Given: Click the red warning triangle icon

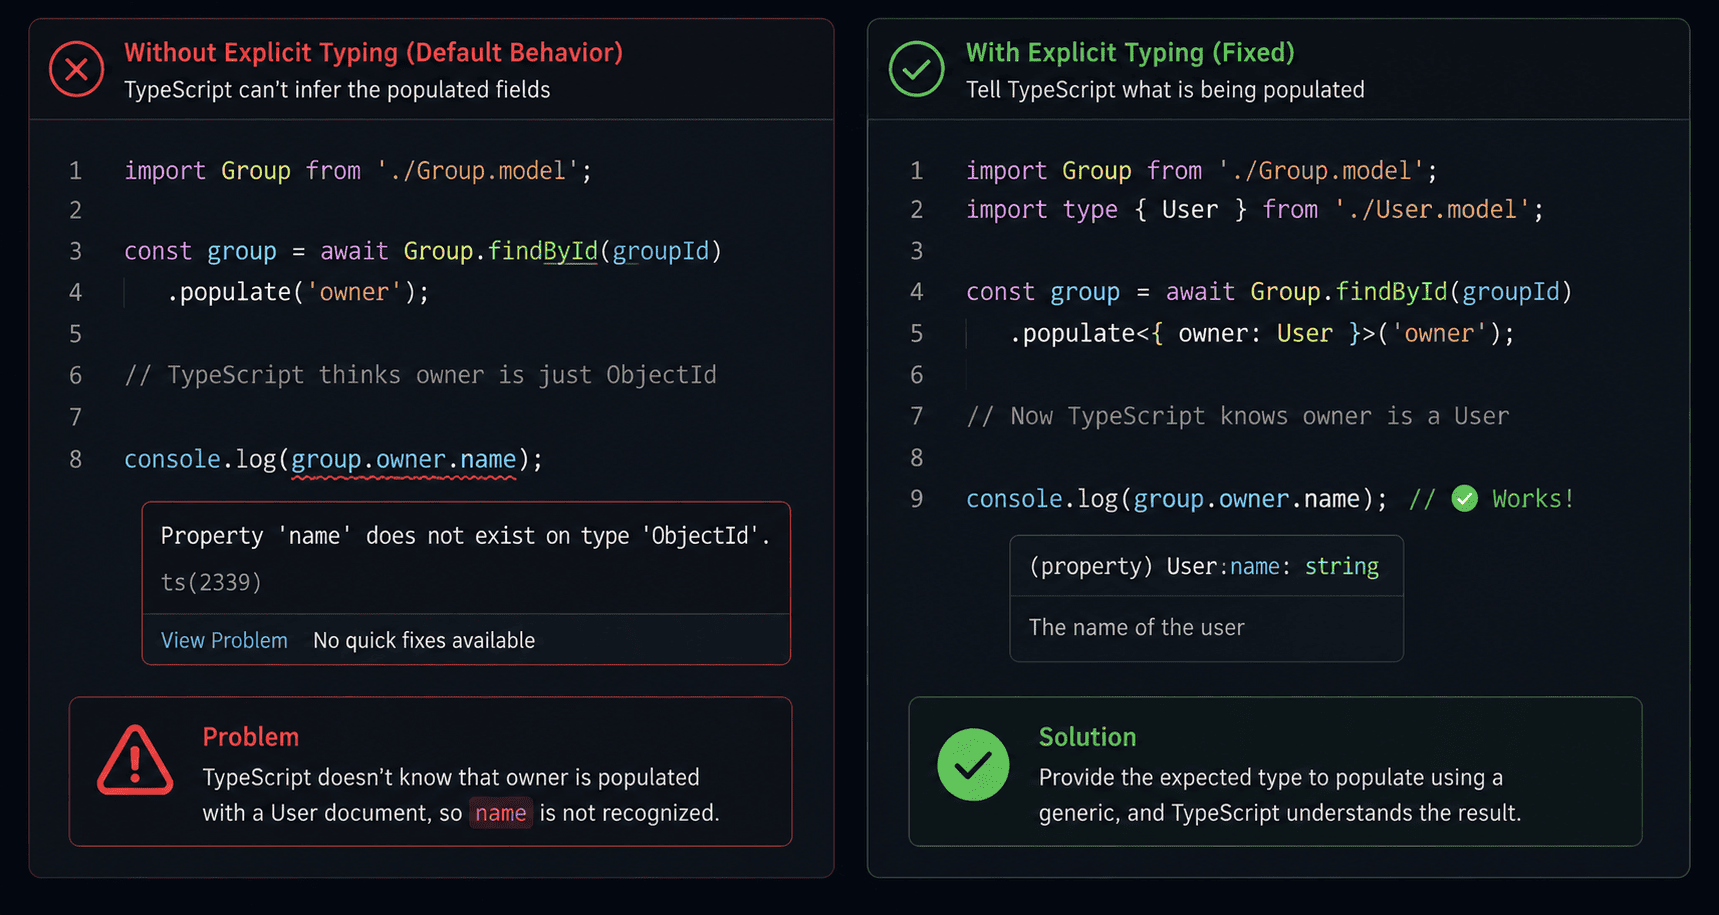Looking at the screenshot, I should pyautogui.click(x=135, y=761).
